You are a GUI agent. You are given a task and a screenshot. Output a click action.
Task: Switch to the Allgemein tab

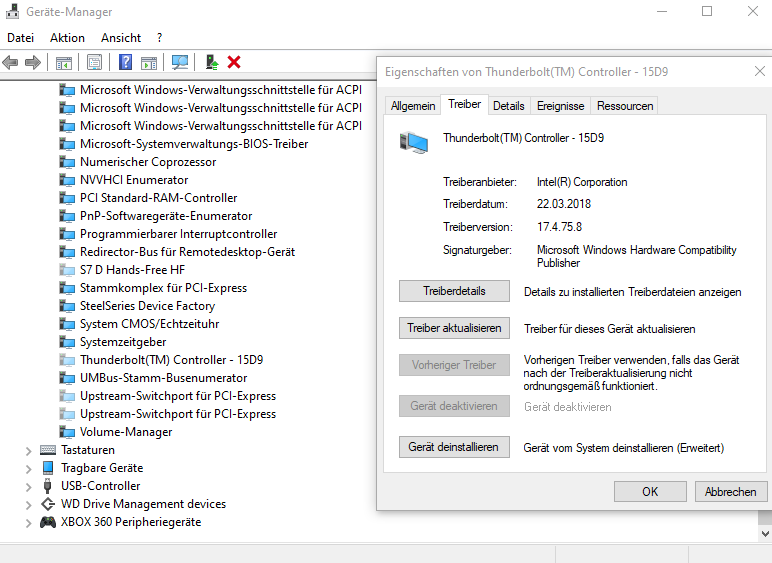pyautogui.click(x=413, y=106)
